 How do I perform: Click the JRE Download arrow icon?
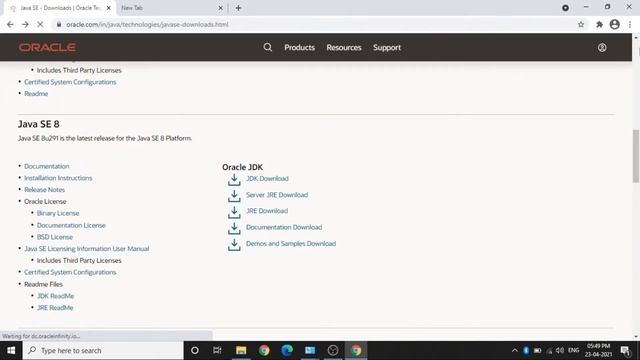[x=234, y=212]
